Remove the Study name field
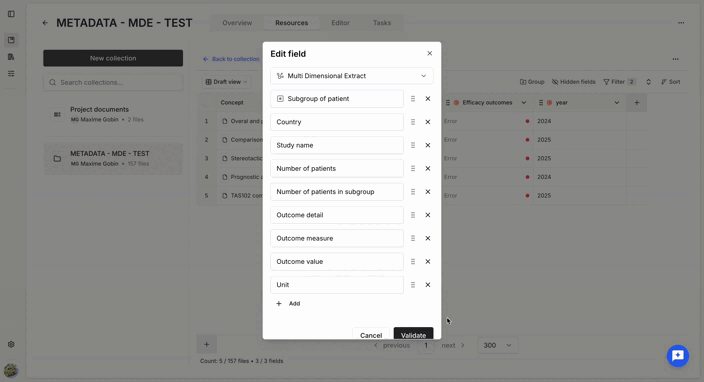This screenshot has width=704, height=382. 428,145
